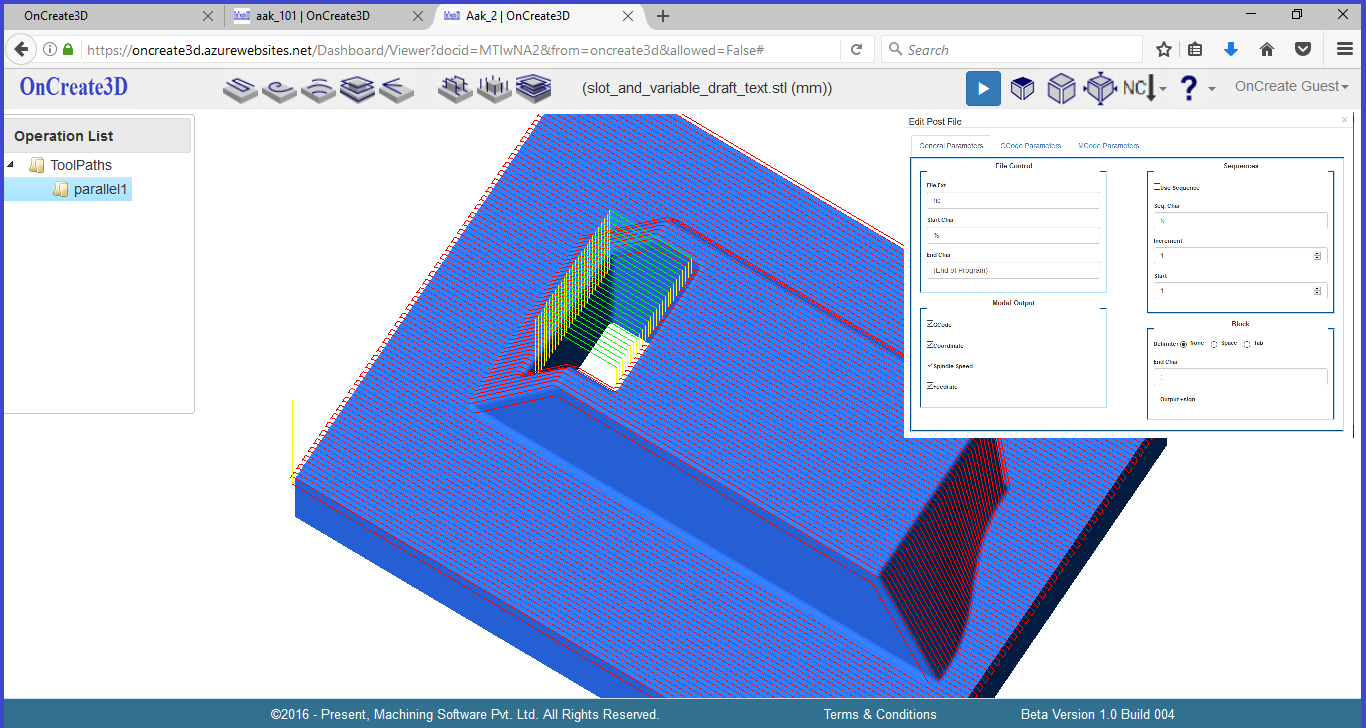Open the Terms & Conditions link
Screen dimensions: 1366x728
point(880,714)
